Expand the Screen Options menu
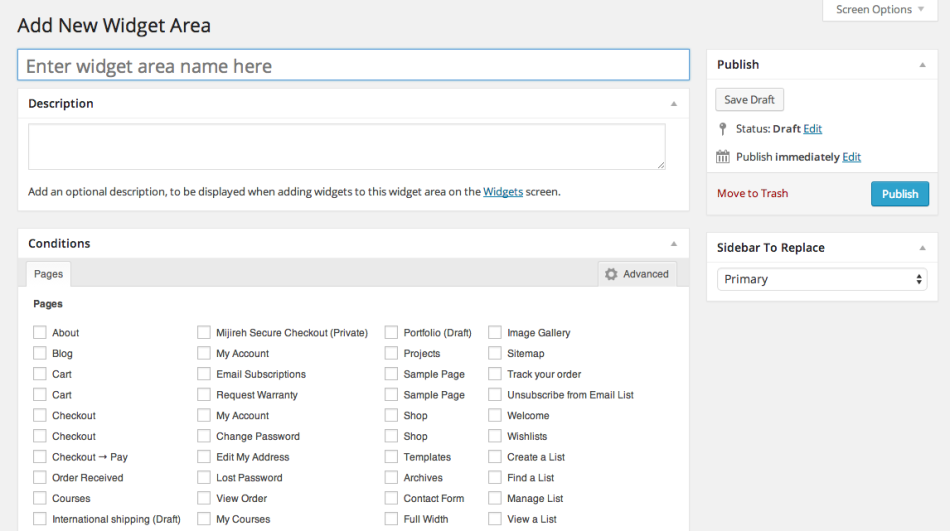The image size is (950, 531). pyautogui.click(x=880, y=10)
